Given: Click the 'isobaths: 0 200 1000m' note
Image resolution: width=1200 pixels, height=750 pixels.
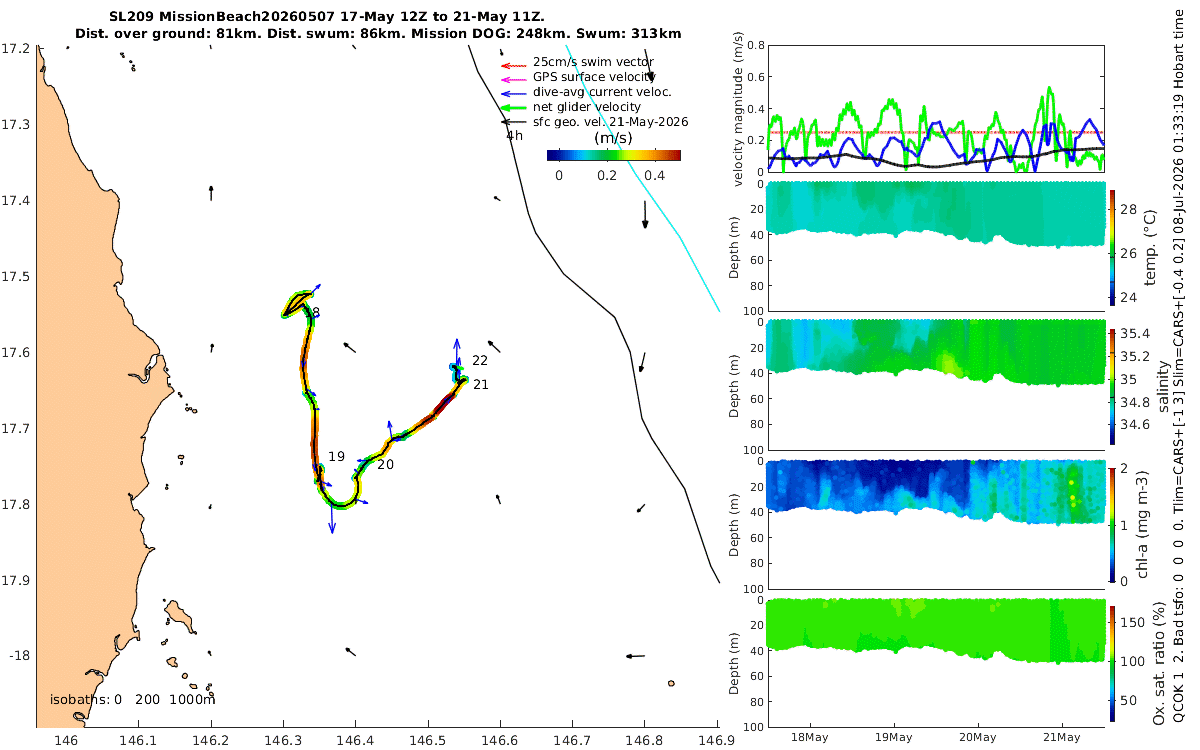Looking at the screenshot, I should tap(132, 699).
